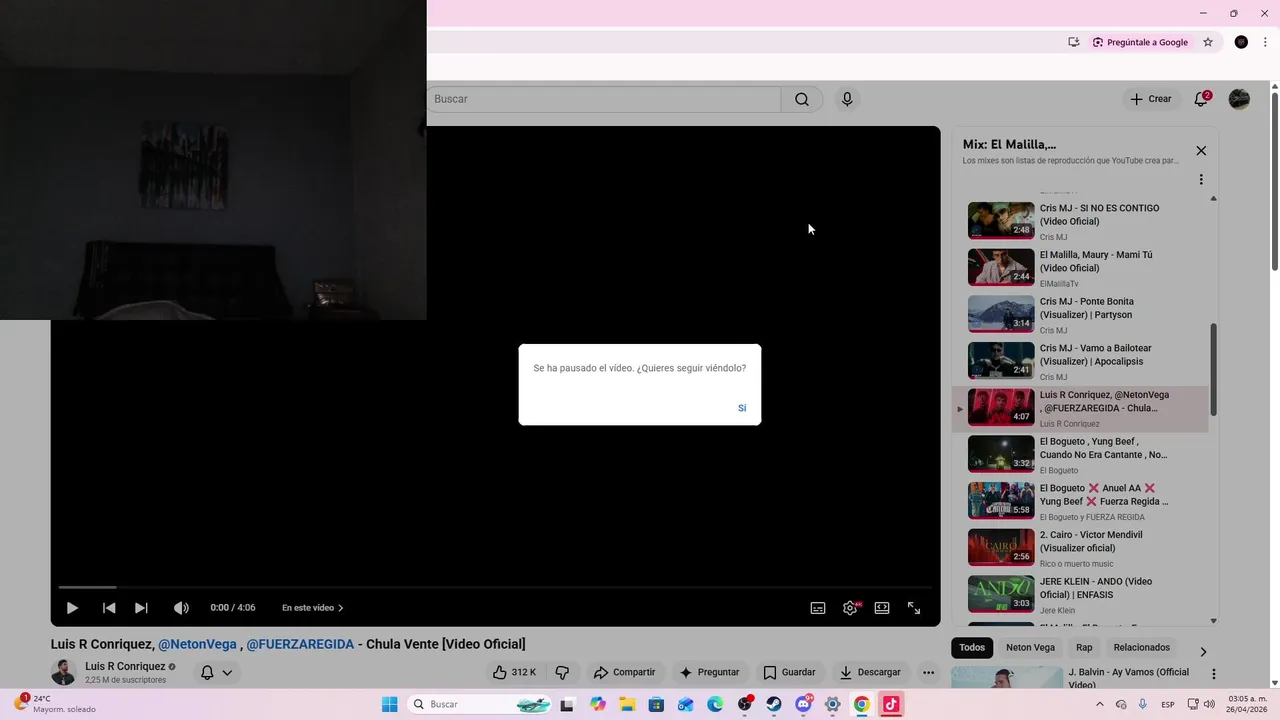The image size is (1280, 720).
Task: Open subscription notification dropdown
Action: 216,673
